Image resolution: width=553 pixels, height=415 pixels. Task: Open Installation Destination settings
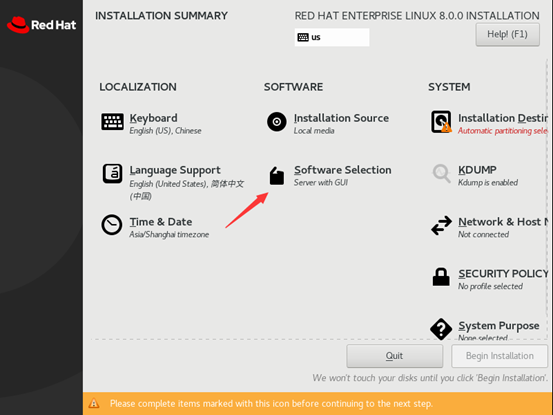pyautogui.click(x=503, y=118)
